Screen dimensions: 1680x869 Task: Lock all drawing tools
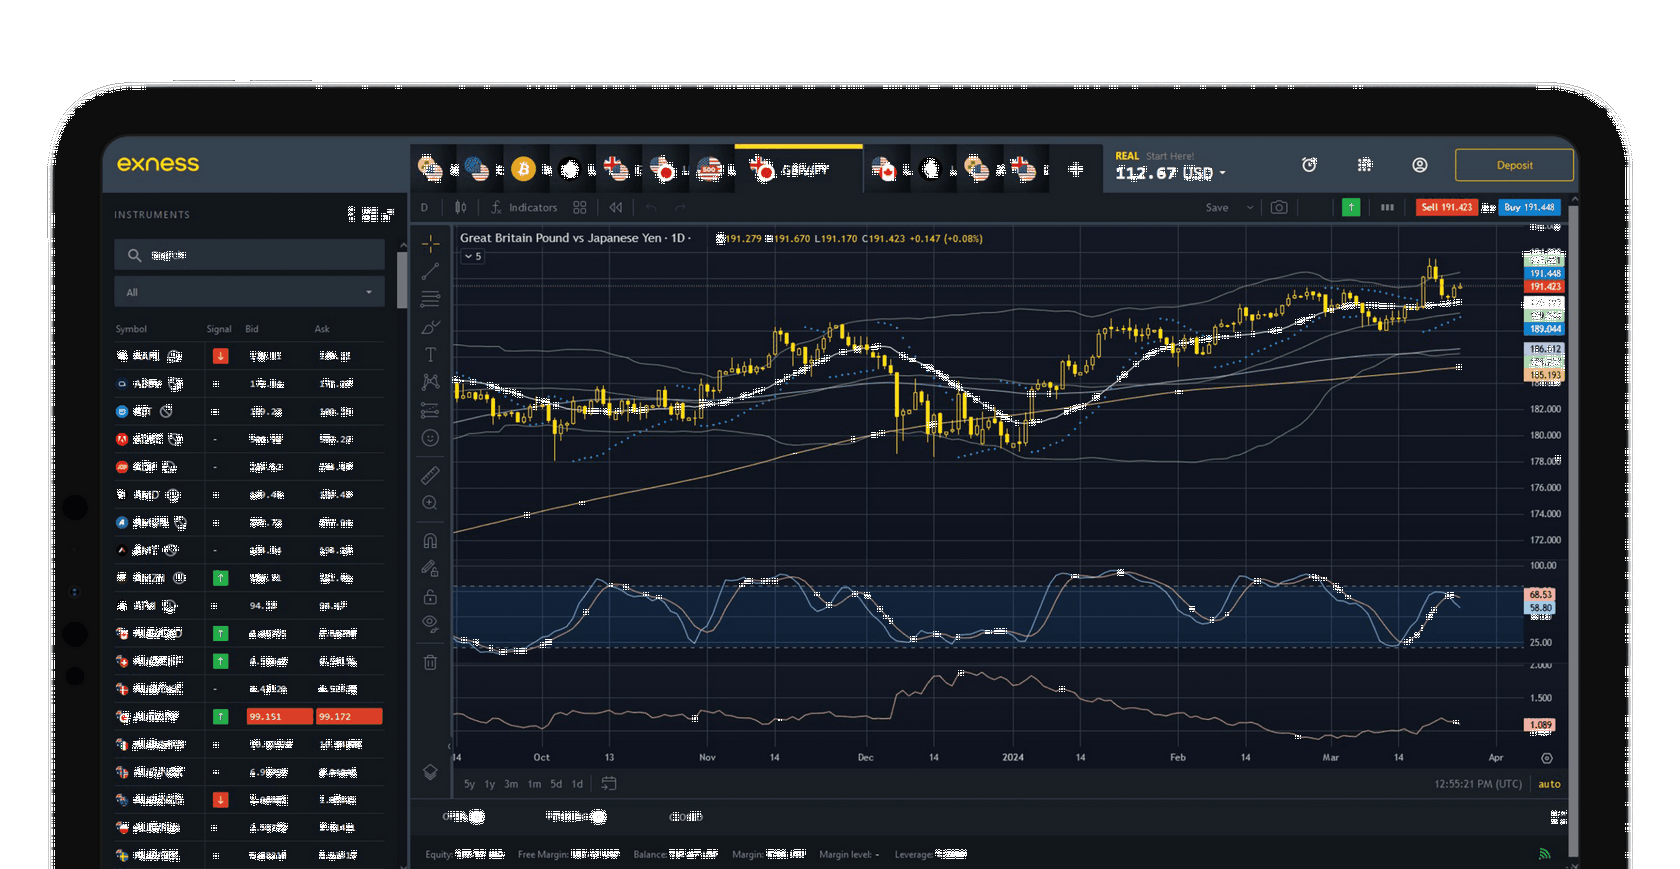(x=430, y=597)
